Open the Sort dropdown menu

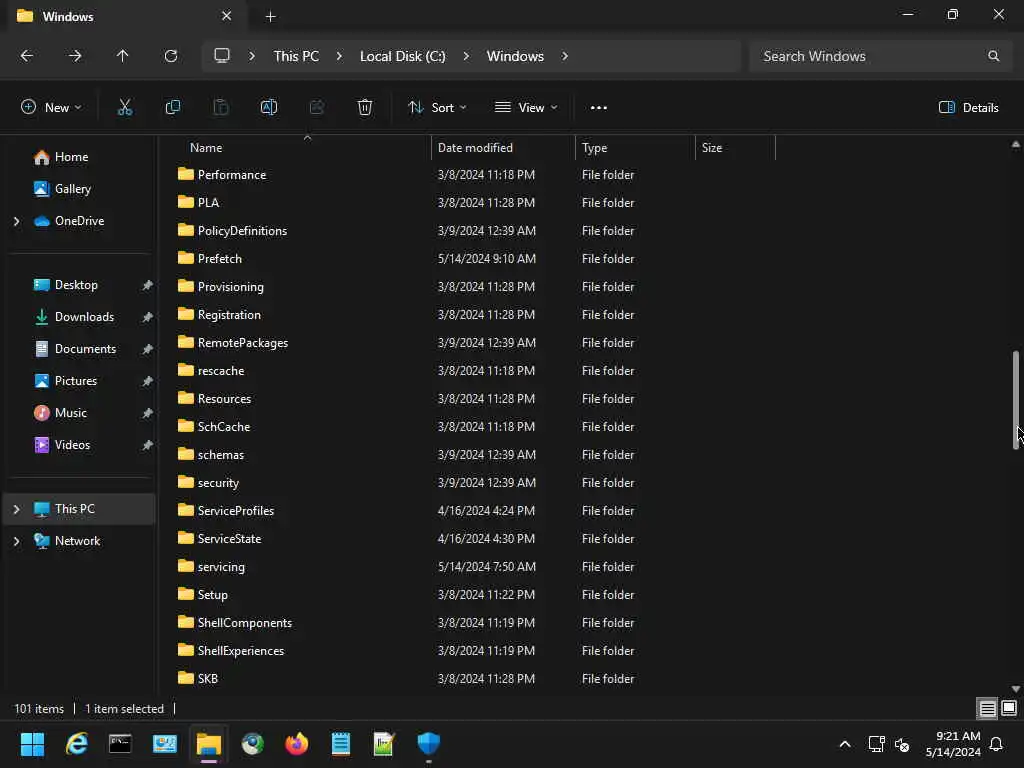coord(437,108)
